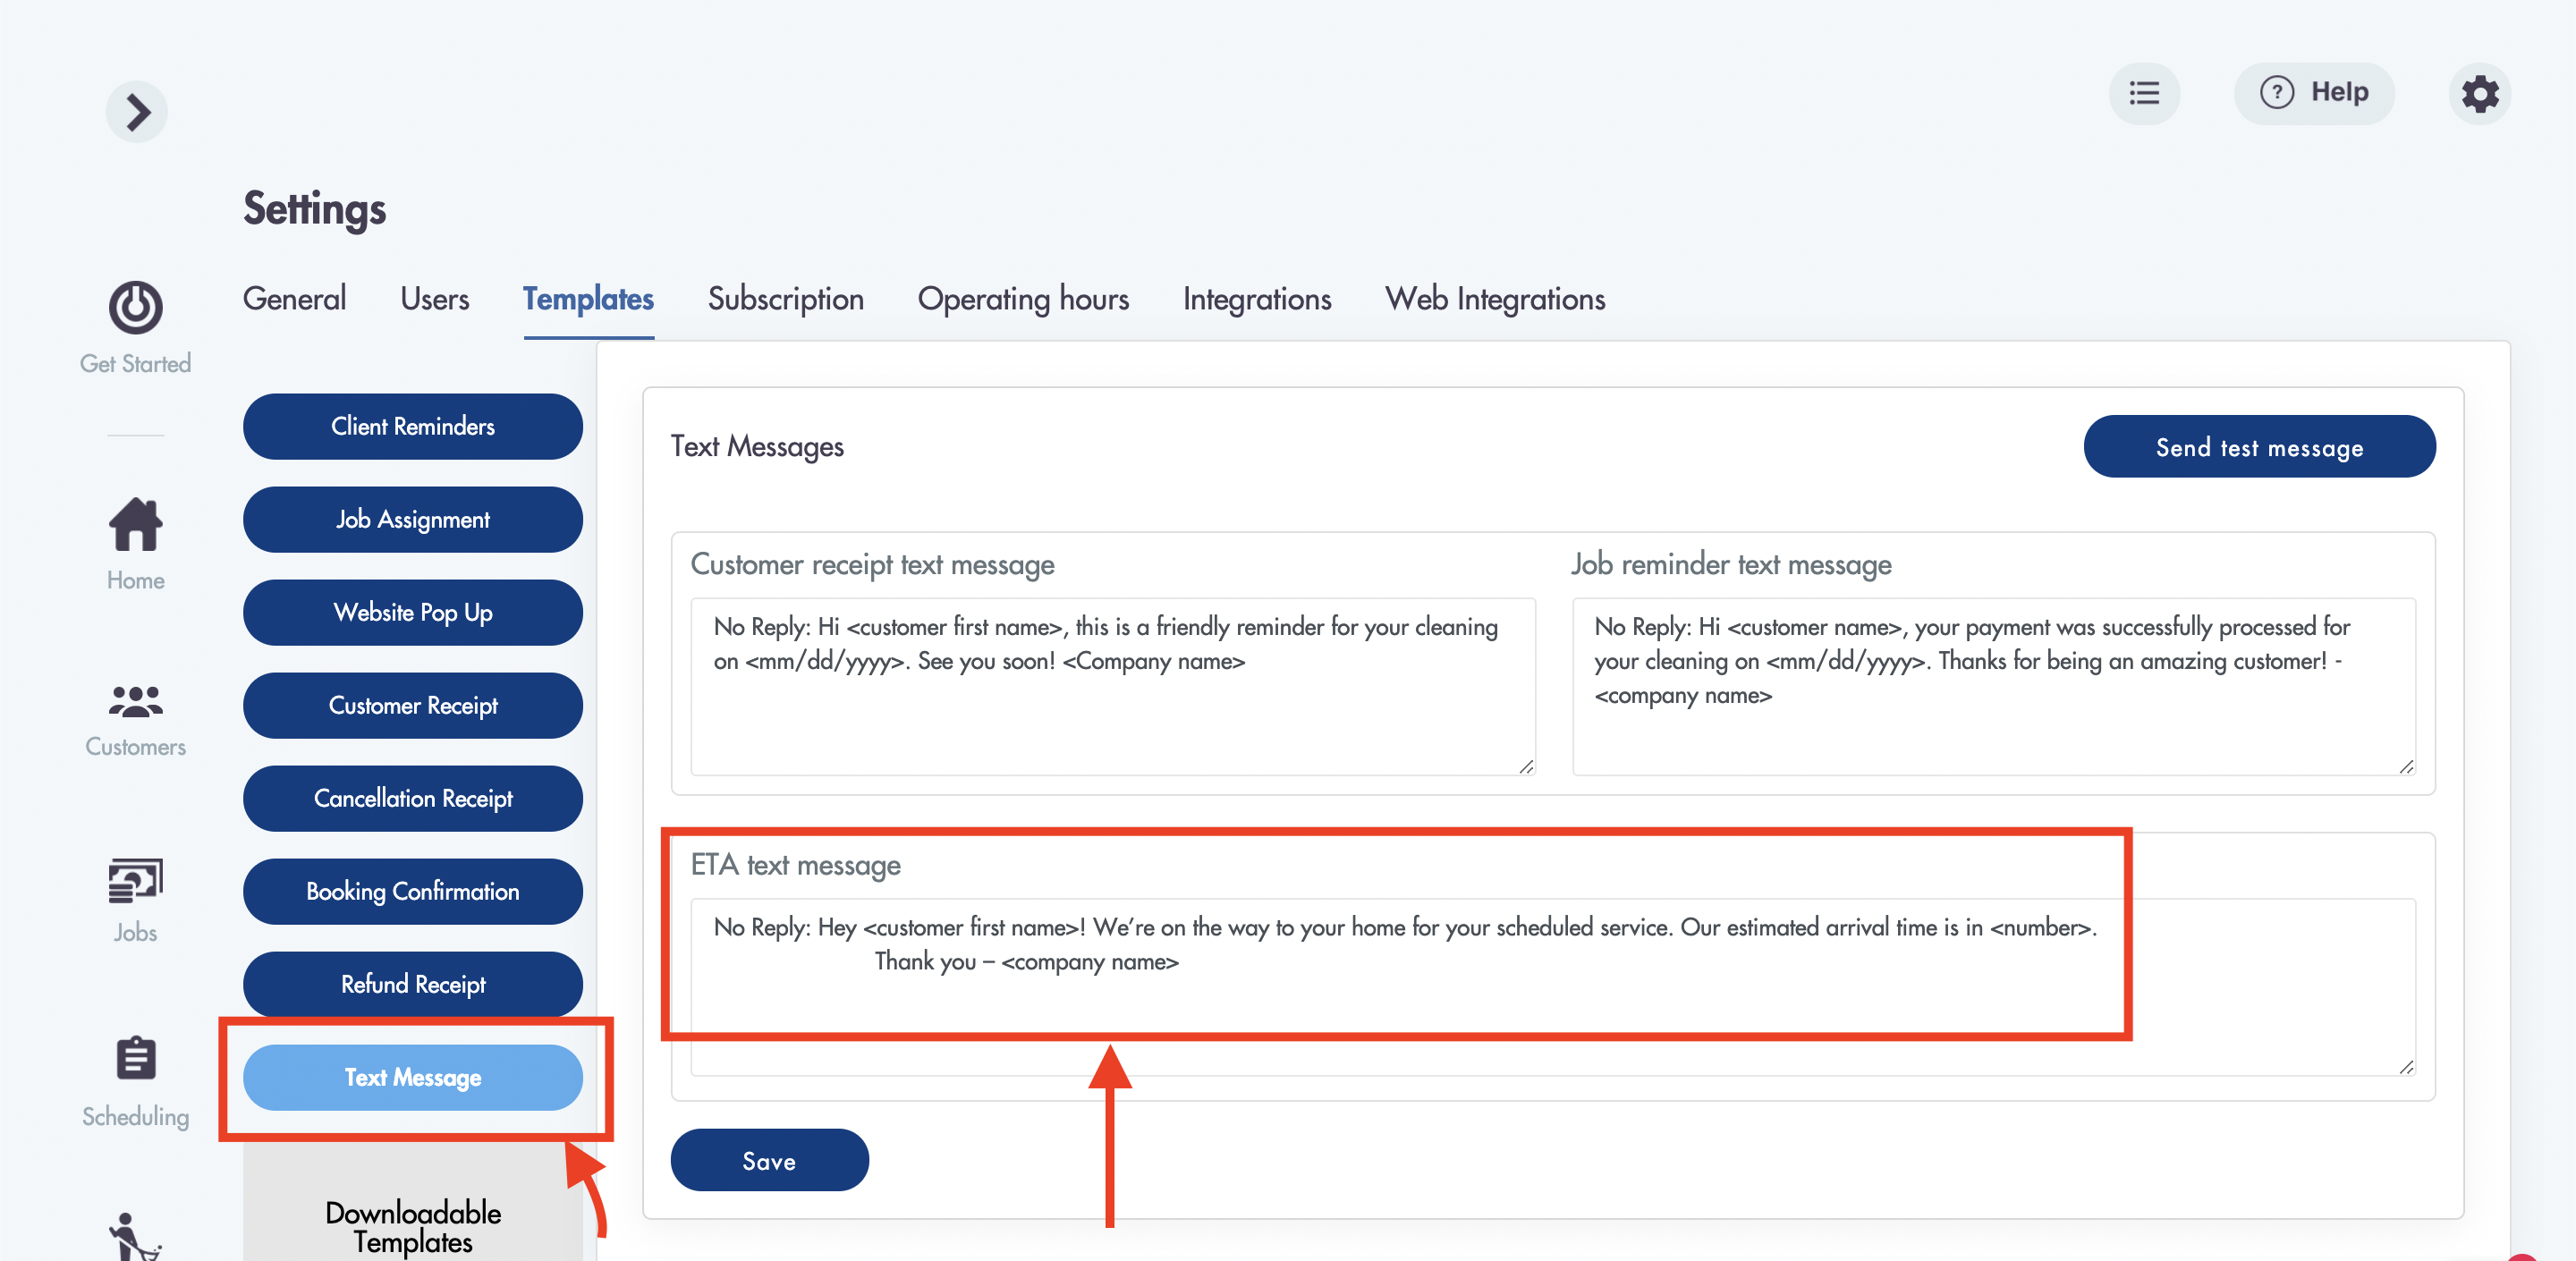Open Booking Confirmation template
Viewport: 2576px width, 1261px height.
[x=413, y=891]
